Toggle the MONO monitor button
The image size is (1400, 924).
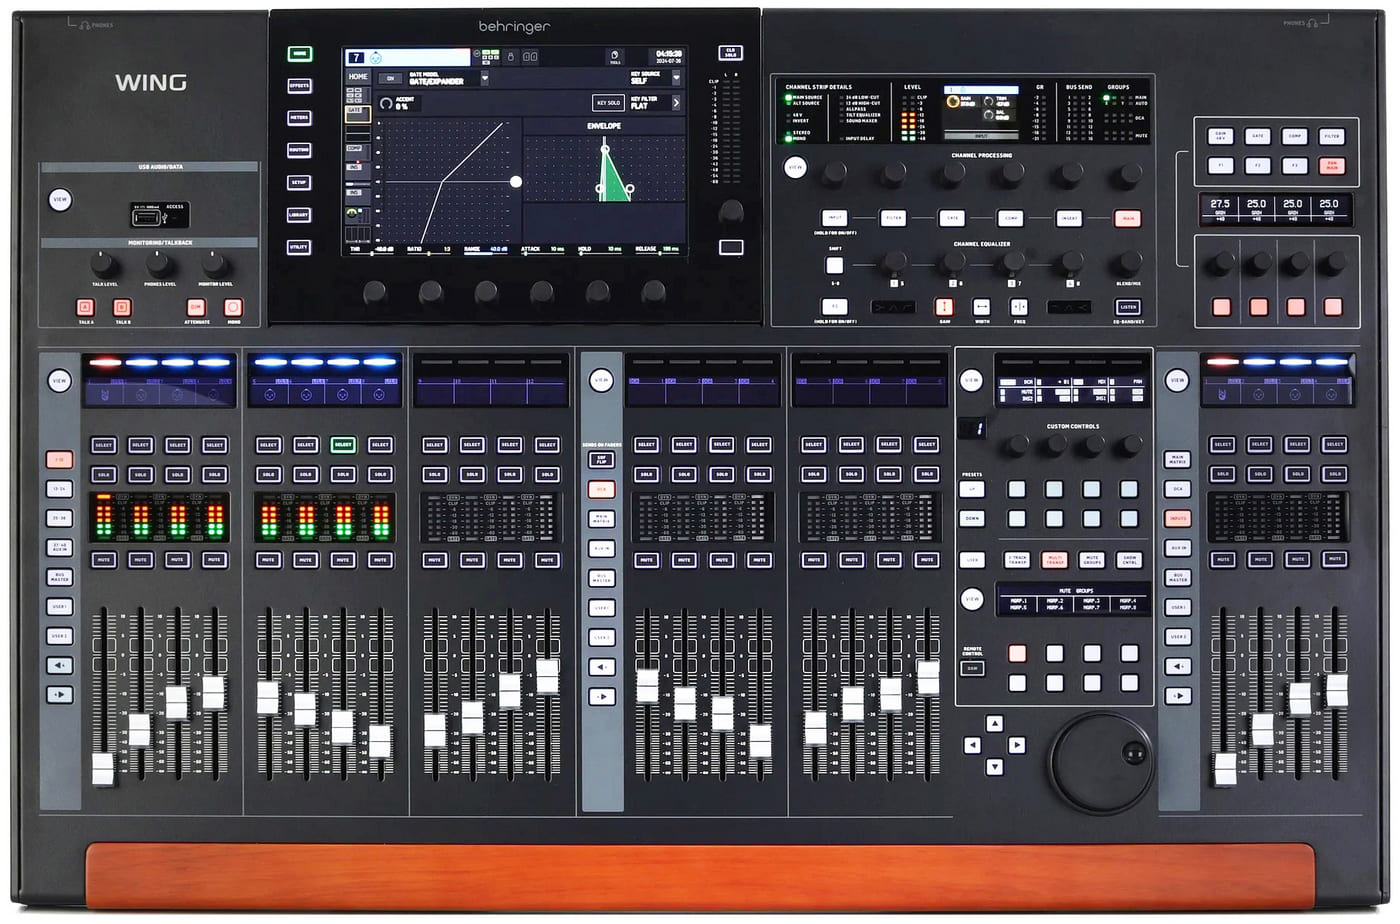[x=233, y=308]
